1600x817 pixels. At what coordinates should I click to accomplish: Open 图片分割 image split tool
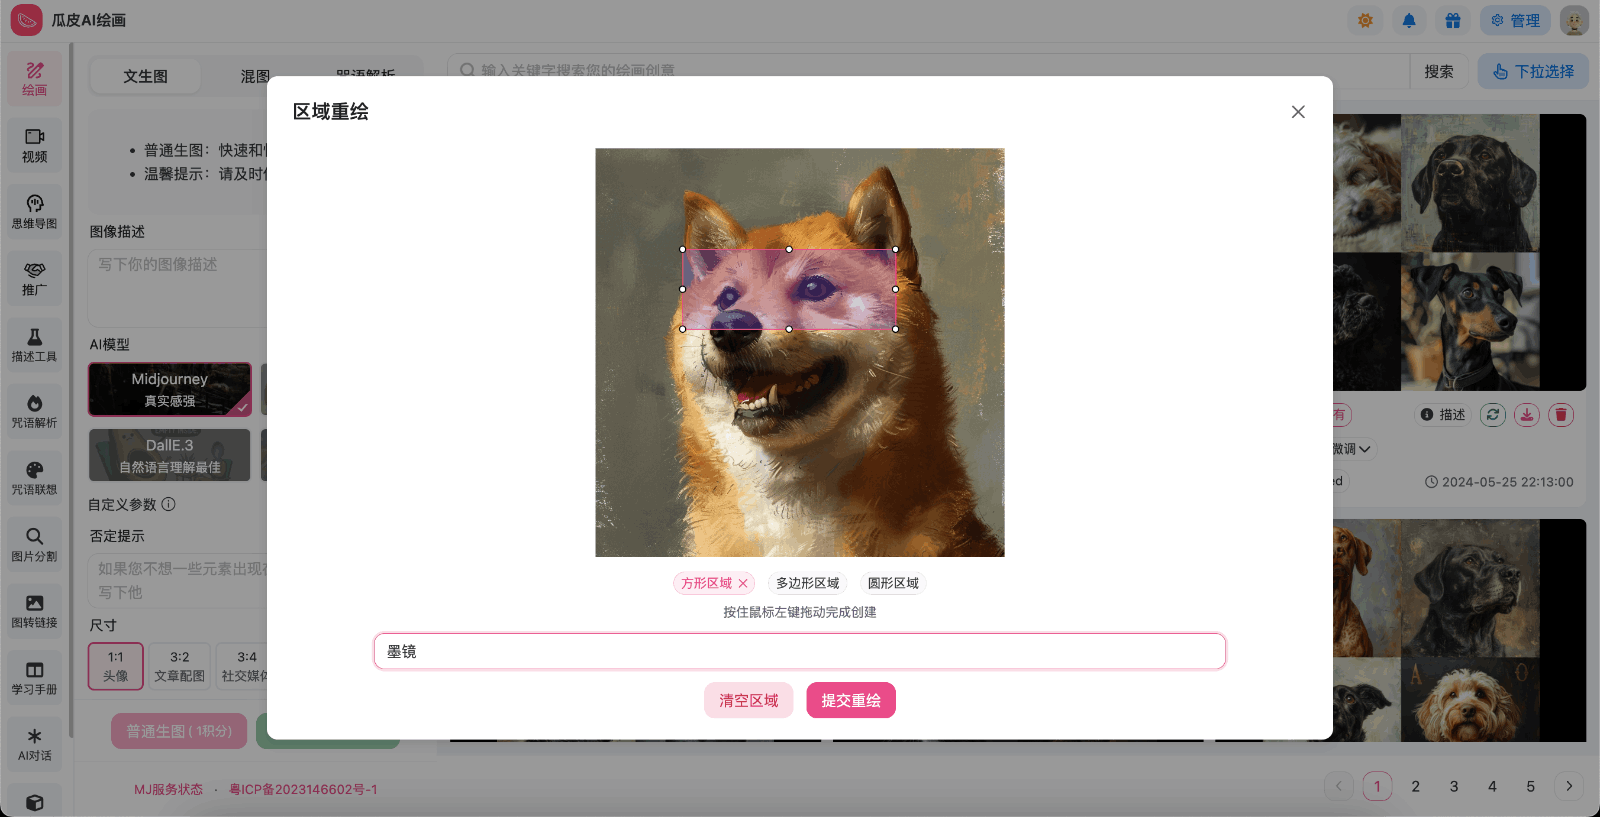[34, 544]
